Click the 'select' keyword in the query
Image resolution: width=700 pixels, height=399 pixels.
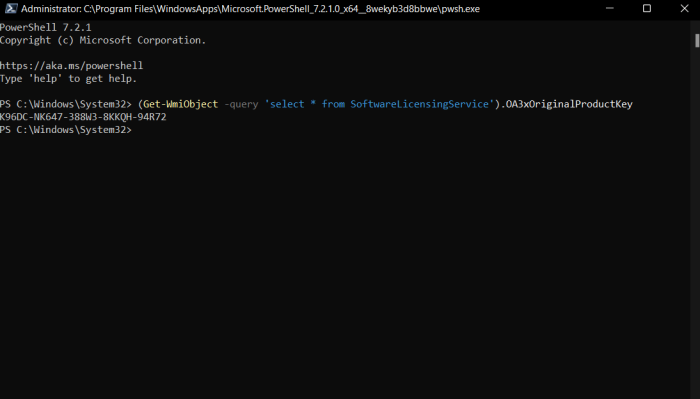click(x=287, y=104)
